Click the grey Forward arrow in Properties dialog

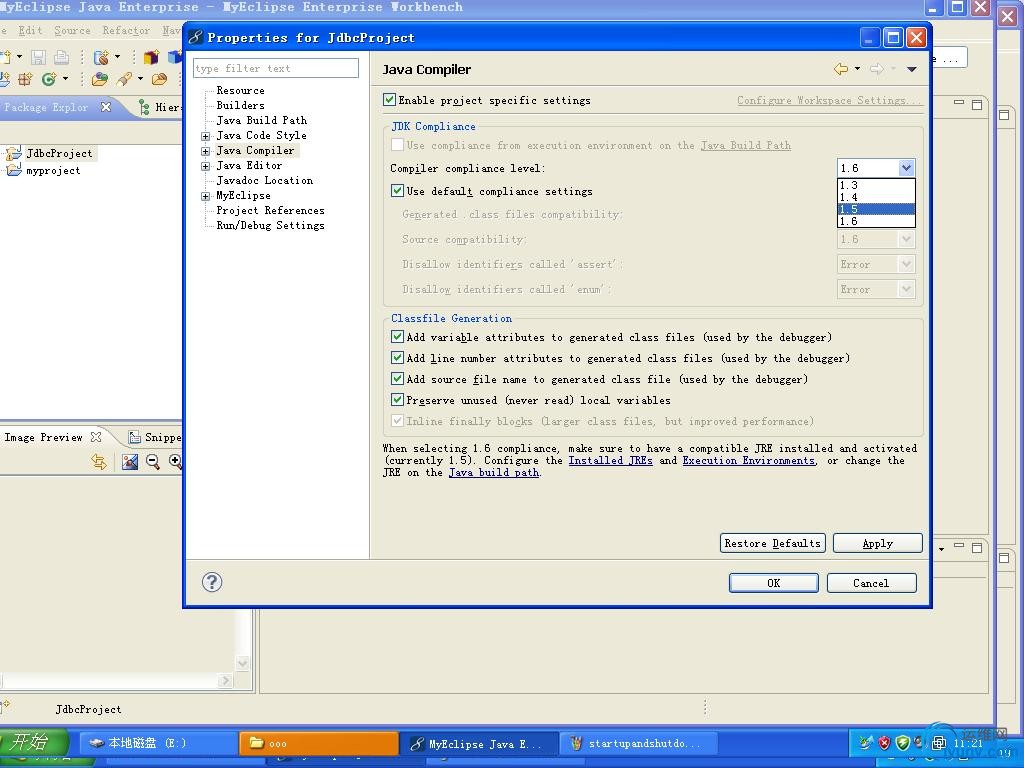876,69
